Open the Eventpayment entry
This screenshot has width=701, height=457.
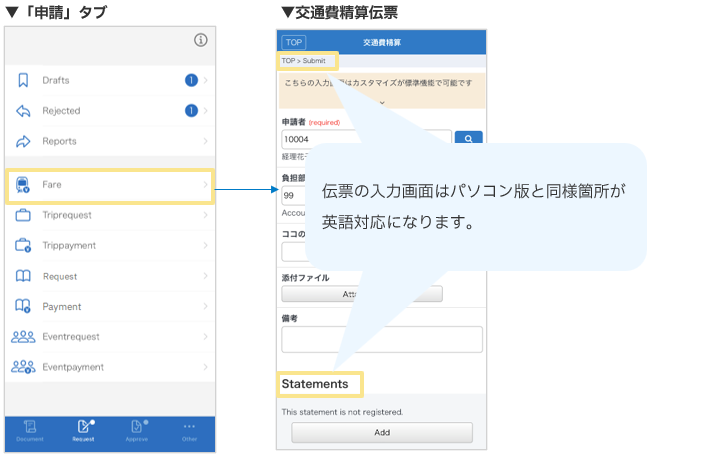110,367
